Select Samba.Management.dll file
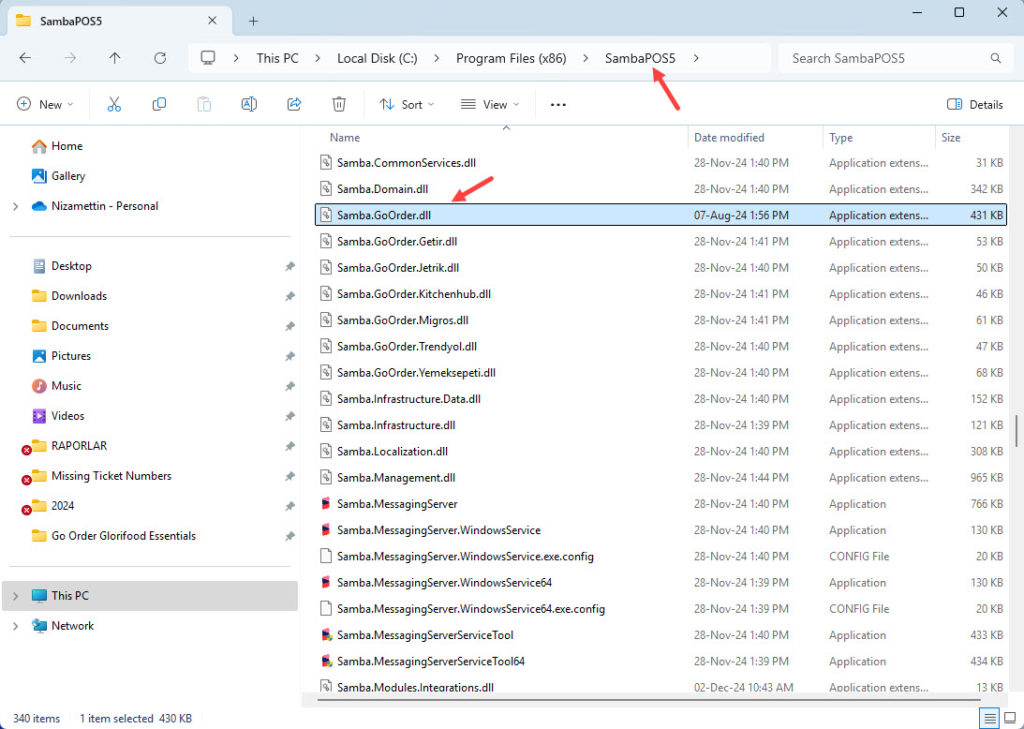This screenshot has height=729, width=1024. pyautogui.click(x=661, y=478)
